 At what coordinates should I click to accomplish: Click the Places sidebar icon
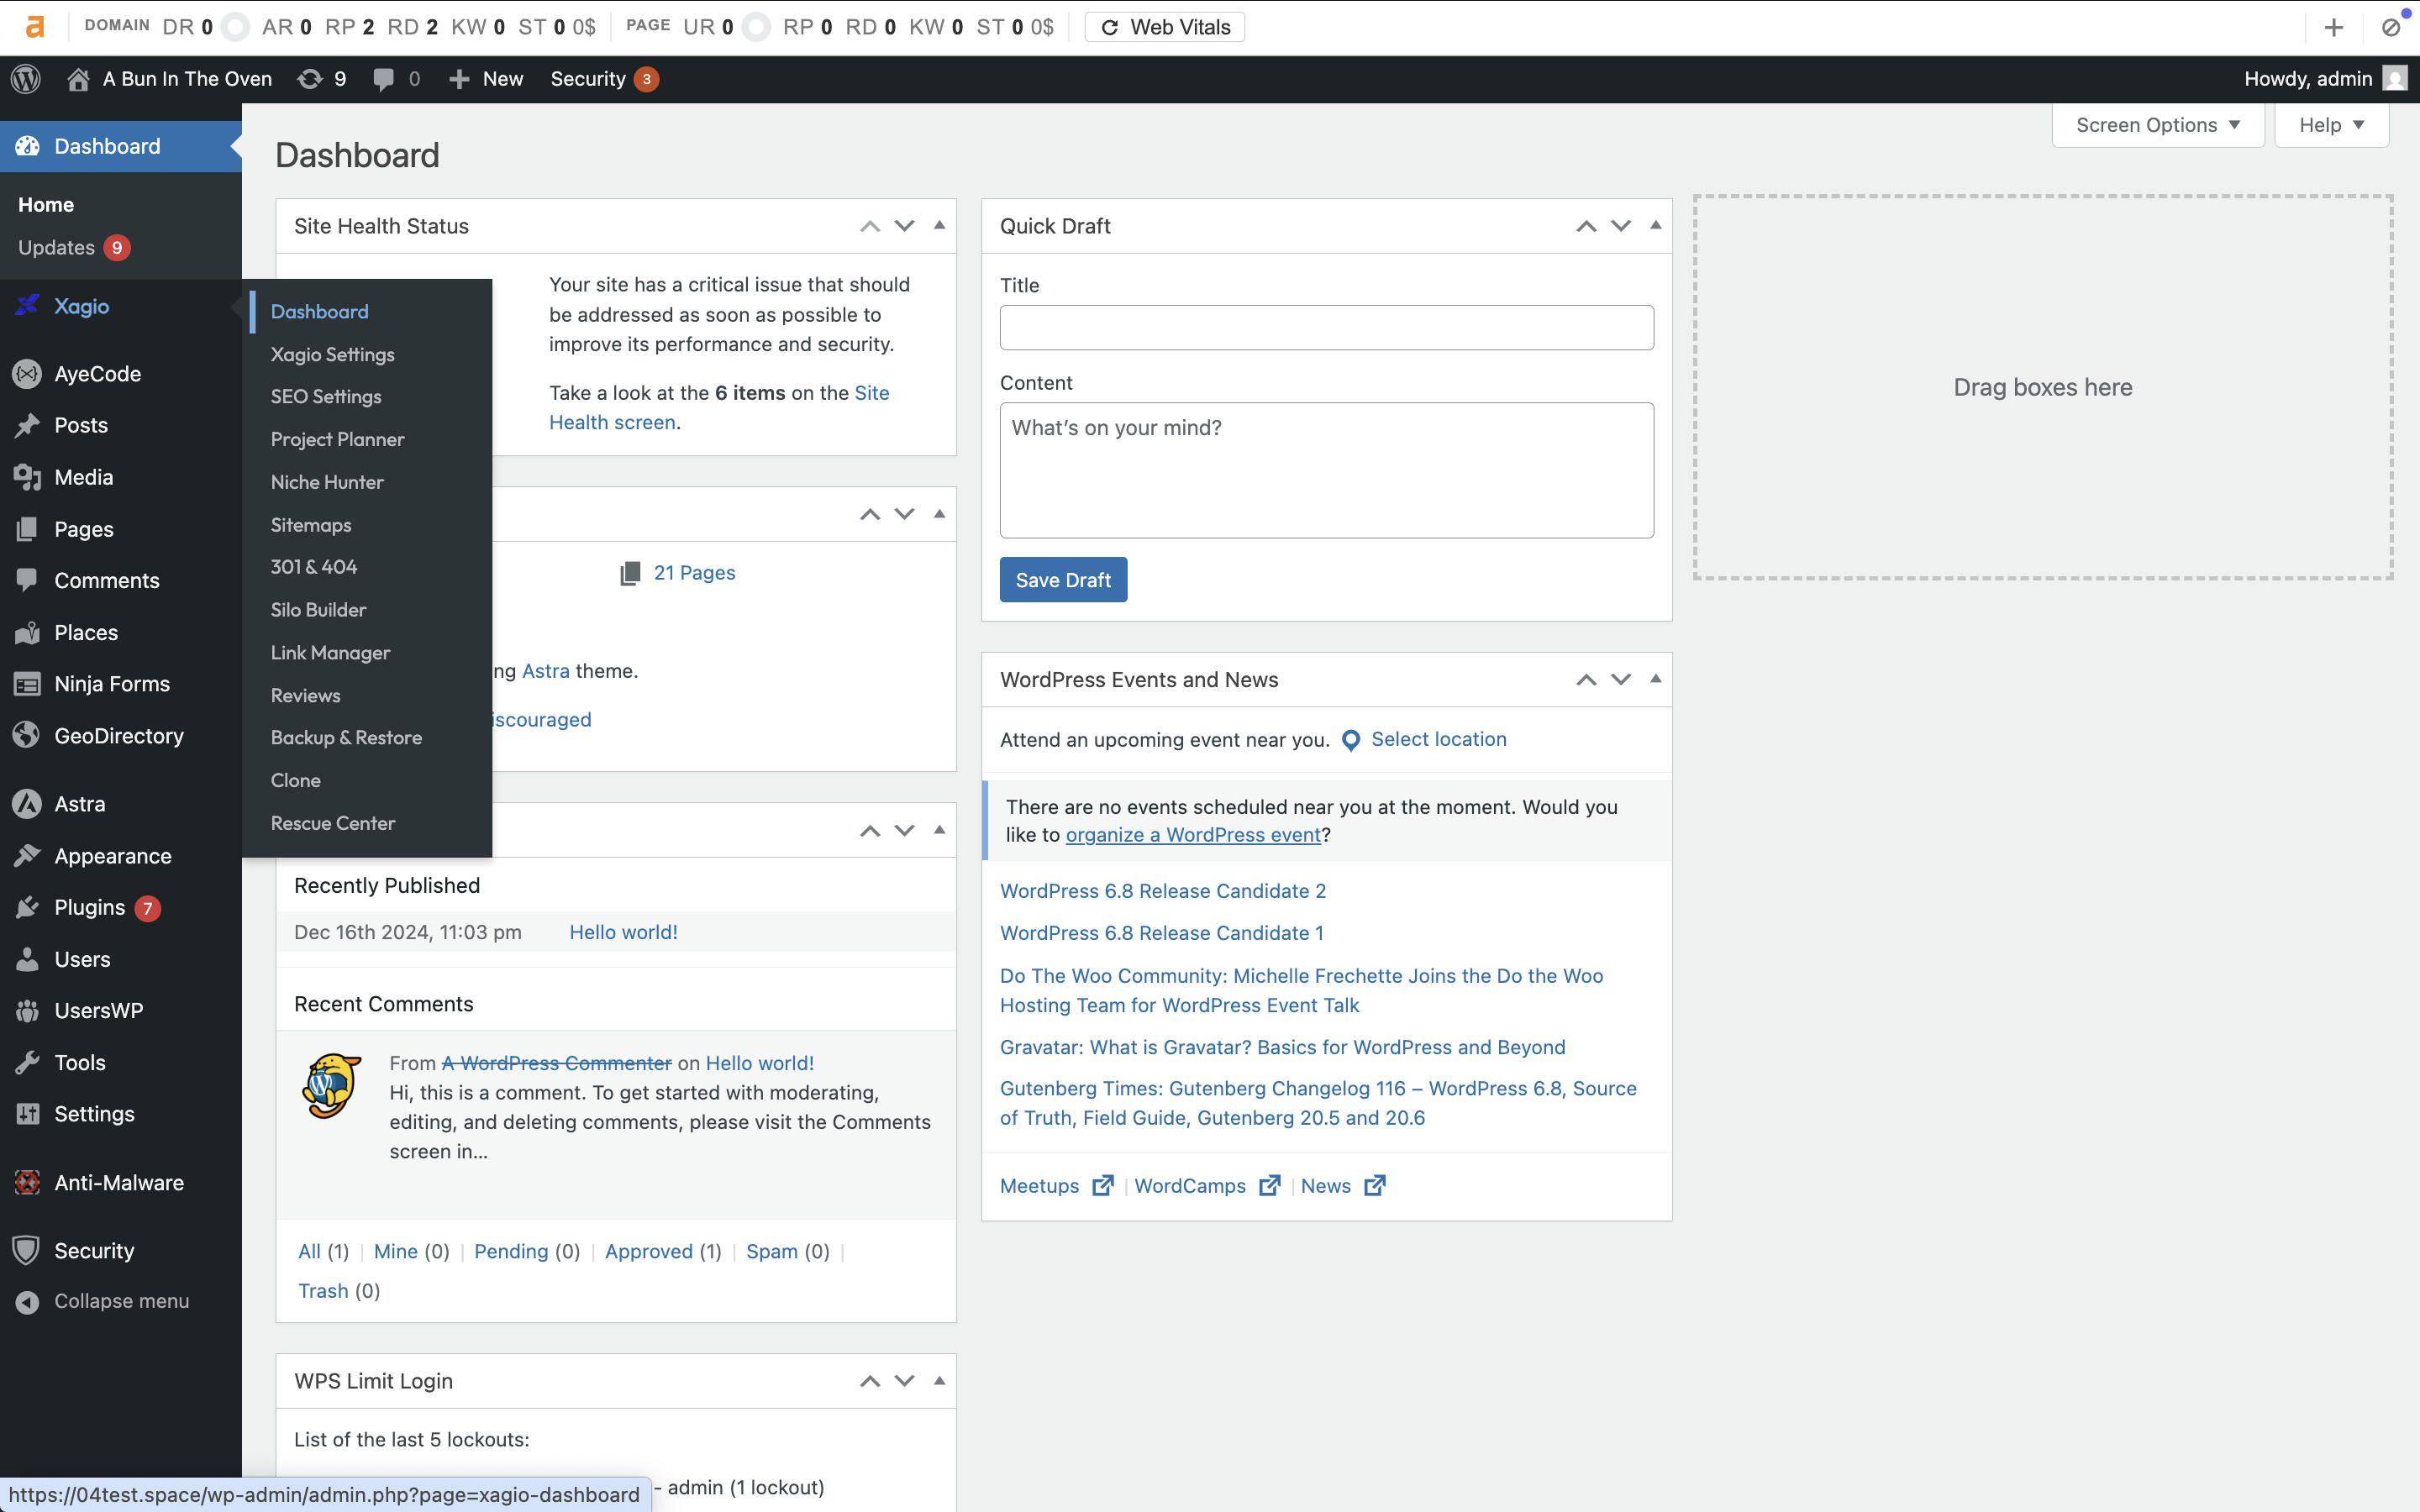[x=27, y=633]
